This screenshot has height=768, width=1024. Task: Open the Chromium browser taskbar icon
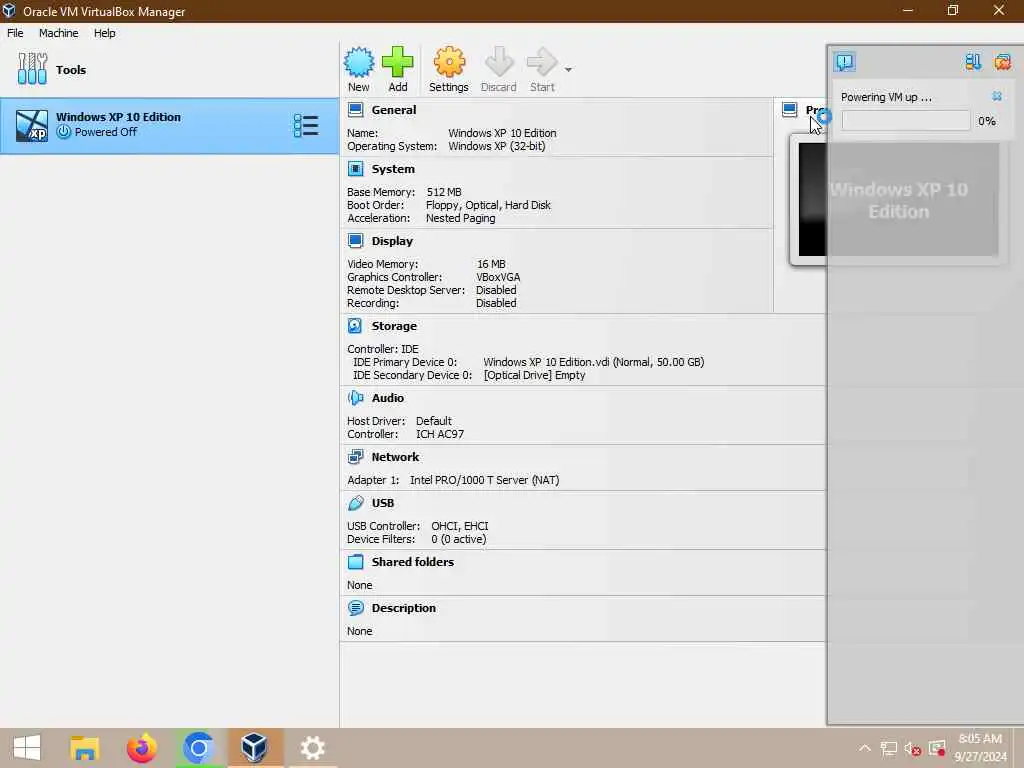(x=198, y=748)
